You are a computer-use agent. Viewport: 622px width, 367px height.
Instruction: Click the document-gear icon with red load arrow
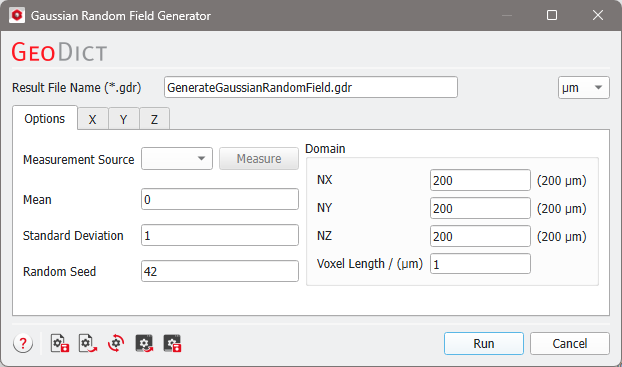[x=88, y=343]
